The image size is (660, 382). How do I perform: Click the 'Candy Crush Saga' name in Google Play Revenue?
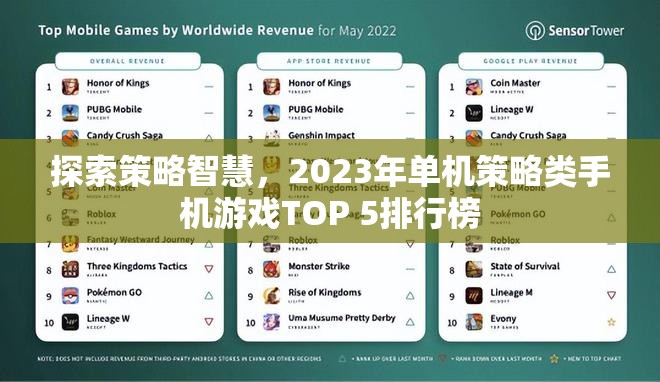click(x=528, y=135)
